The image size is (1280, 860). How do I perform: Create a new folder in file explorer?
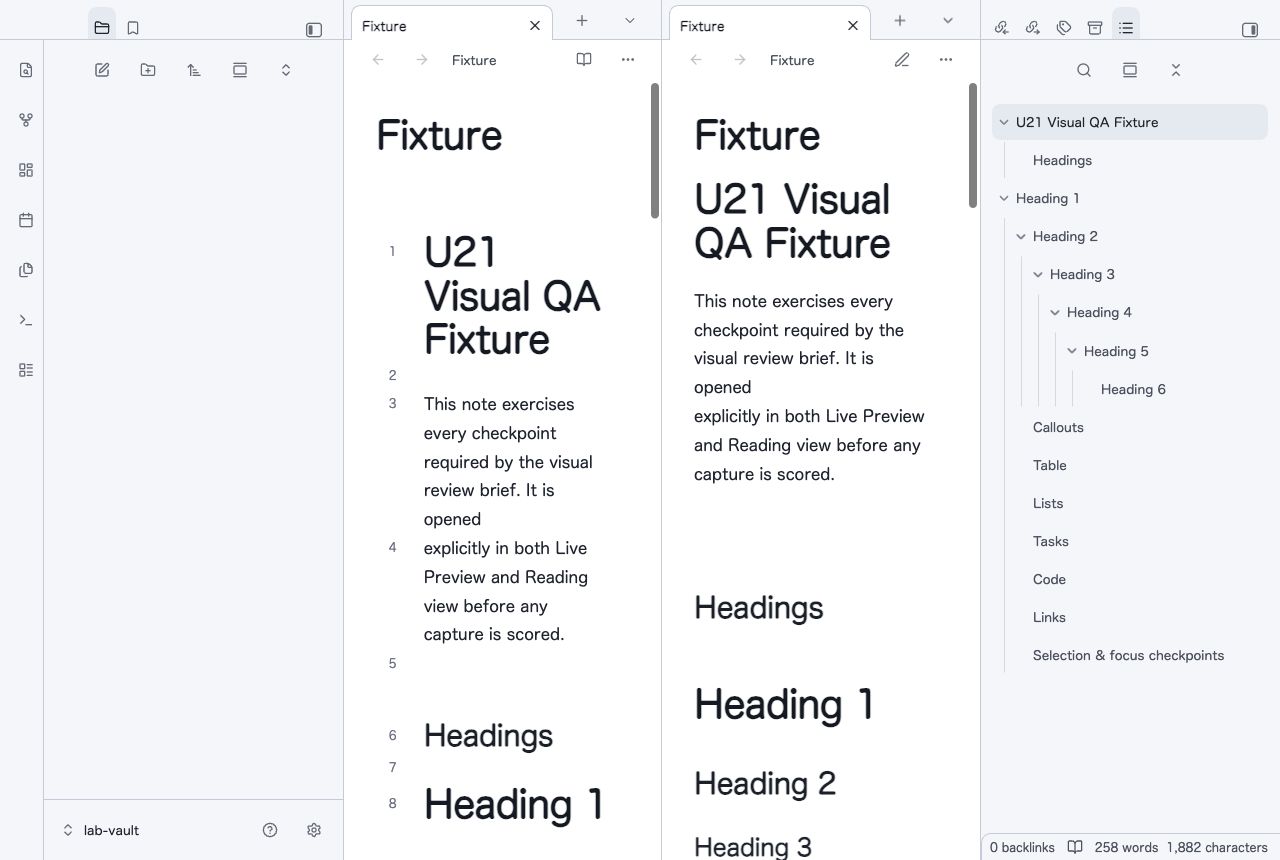[x=148, y=70]
